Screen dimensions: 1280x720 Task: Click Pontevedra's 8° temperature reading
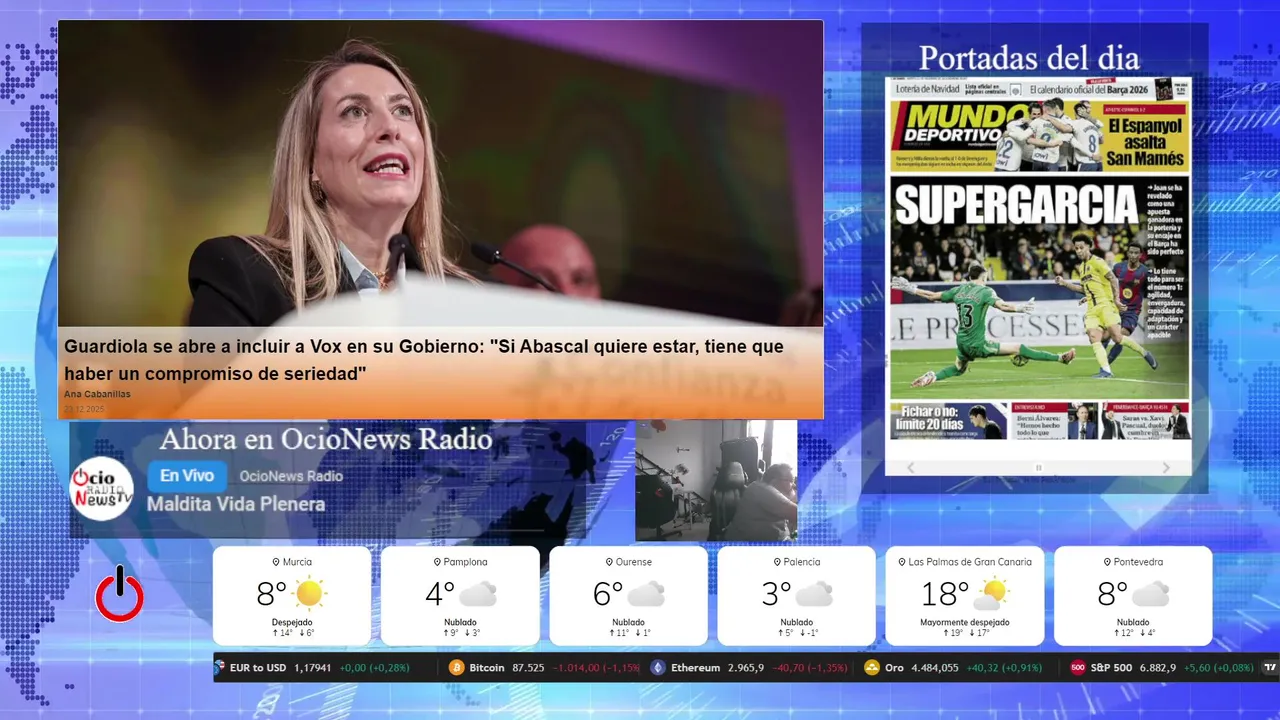[1112, 594]
